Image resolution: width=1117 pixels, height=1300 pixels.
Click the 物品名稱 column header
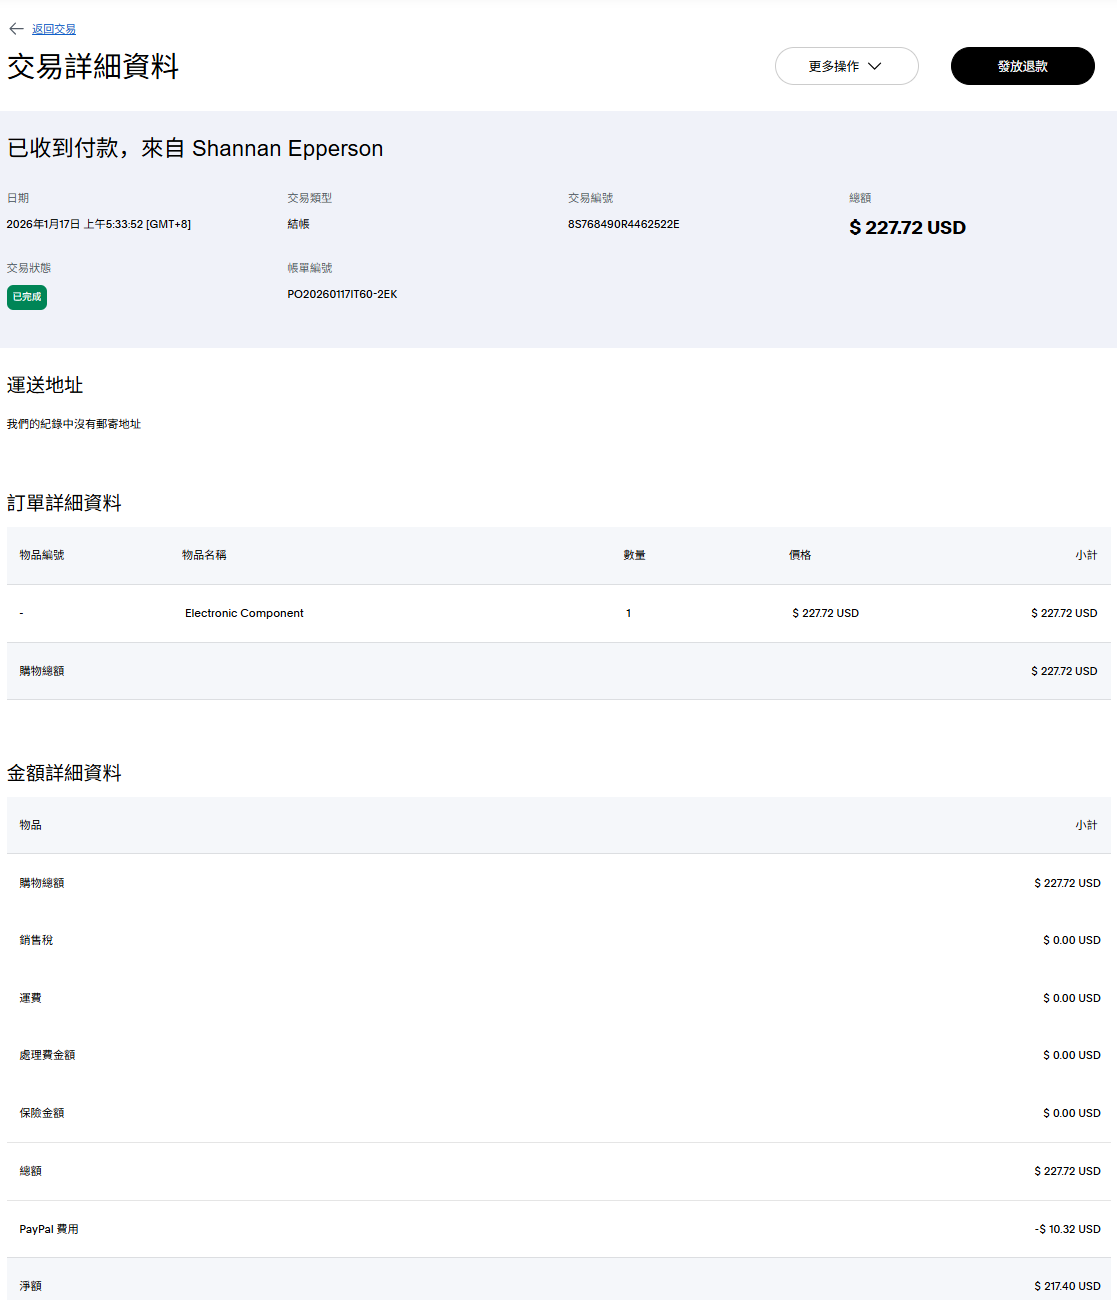click(204, 555)
